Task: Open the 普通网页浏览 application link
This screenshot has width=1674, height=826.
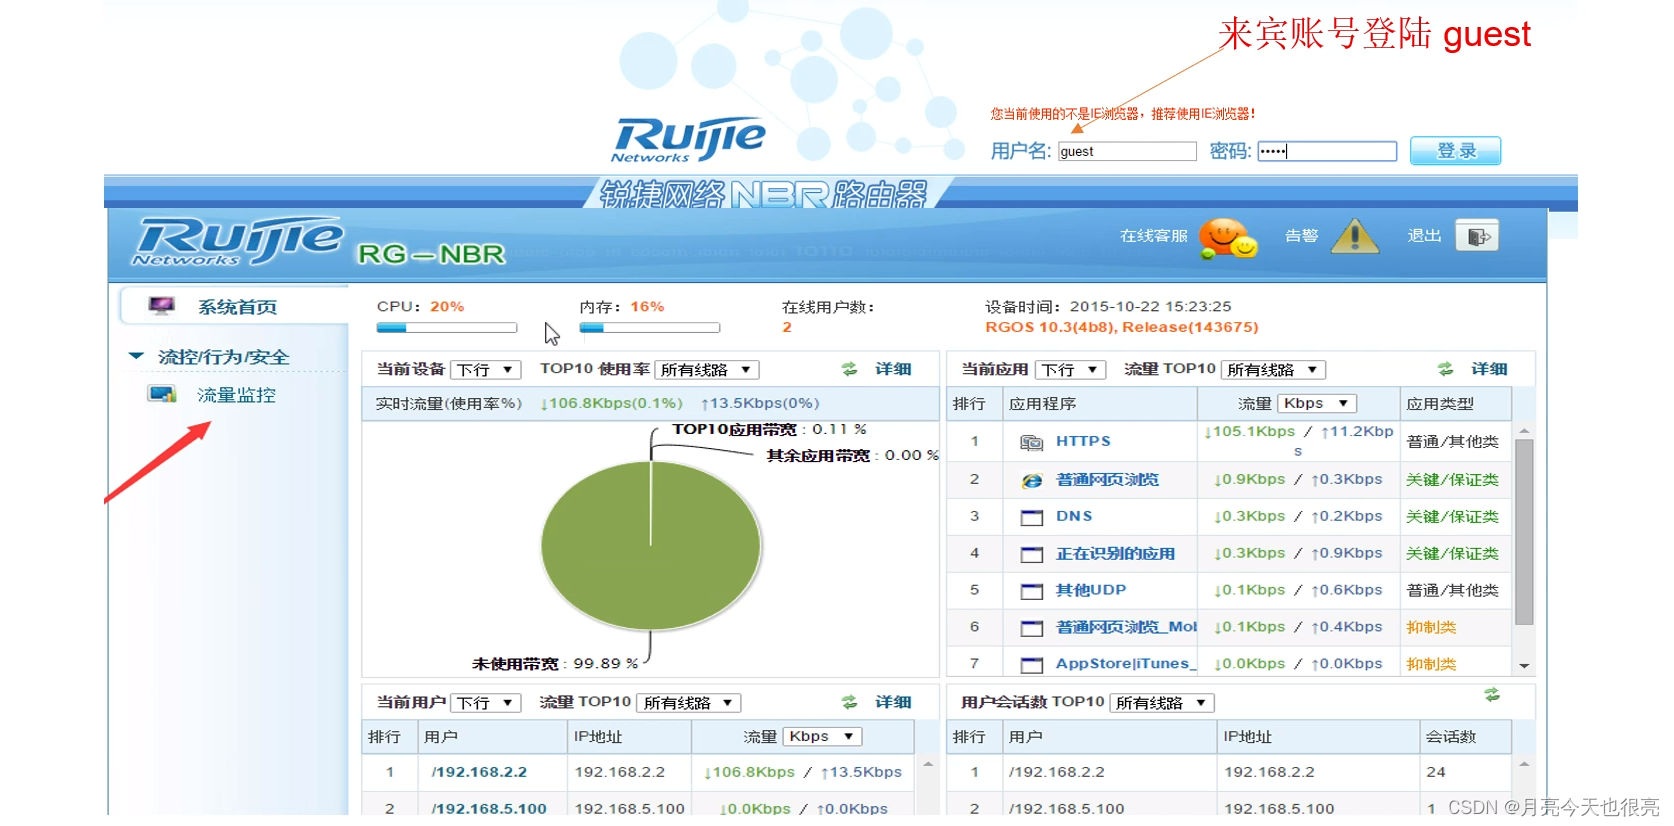Action: pos(1107,480)
